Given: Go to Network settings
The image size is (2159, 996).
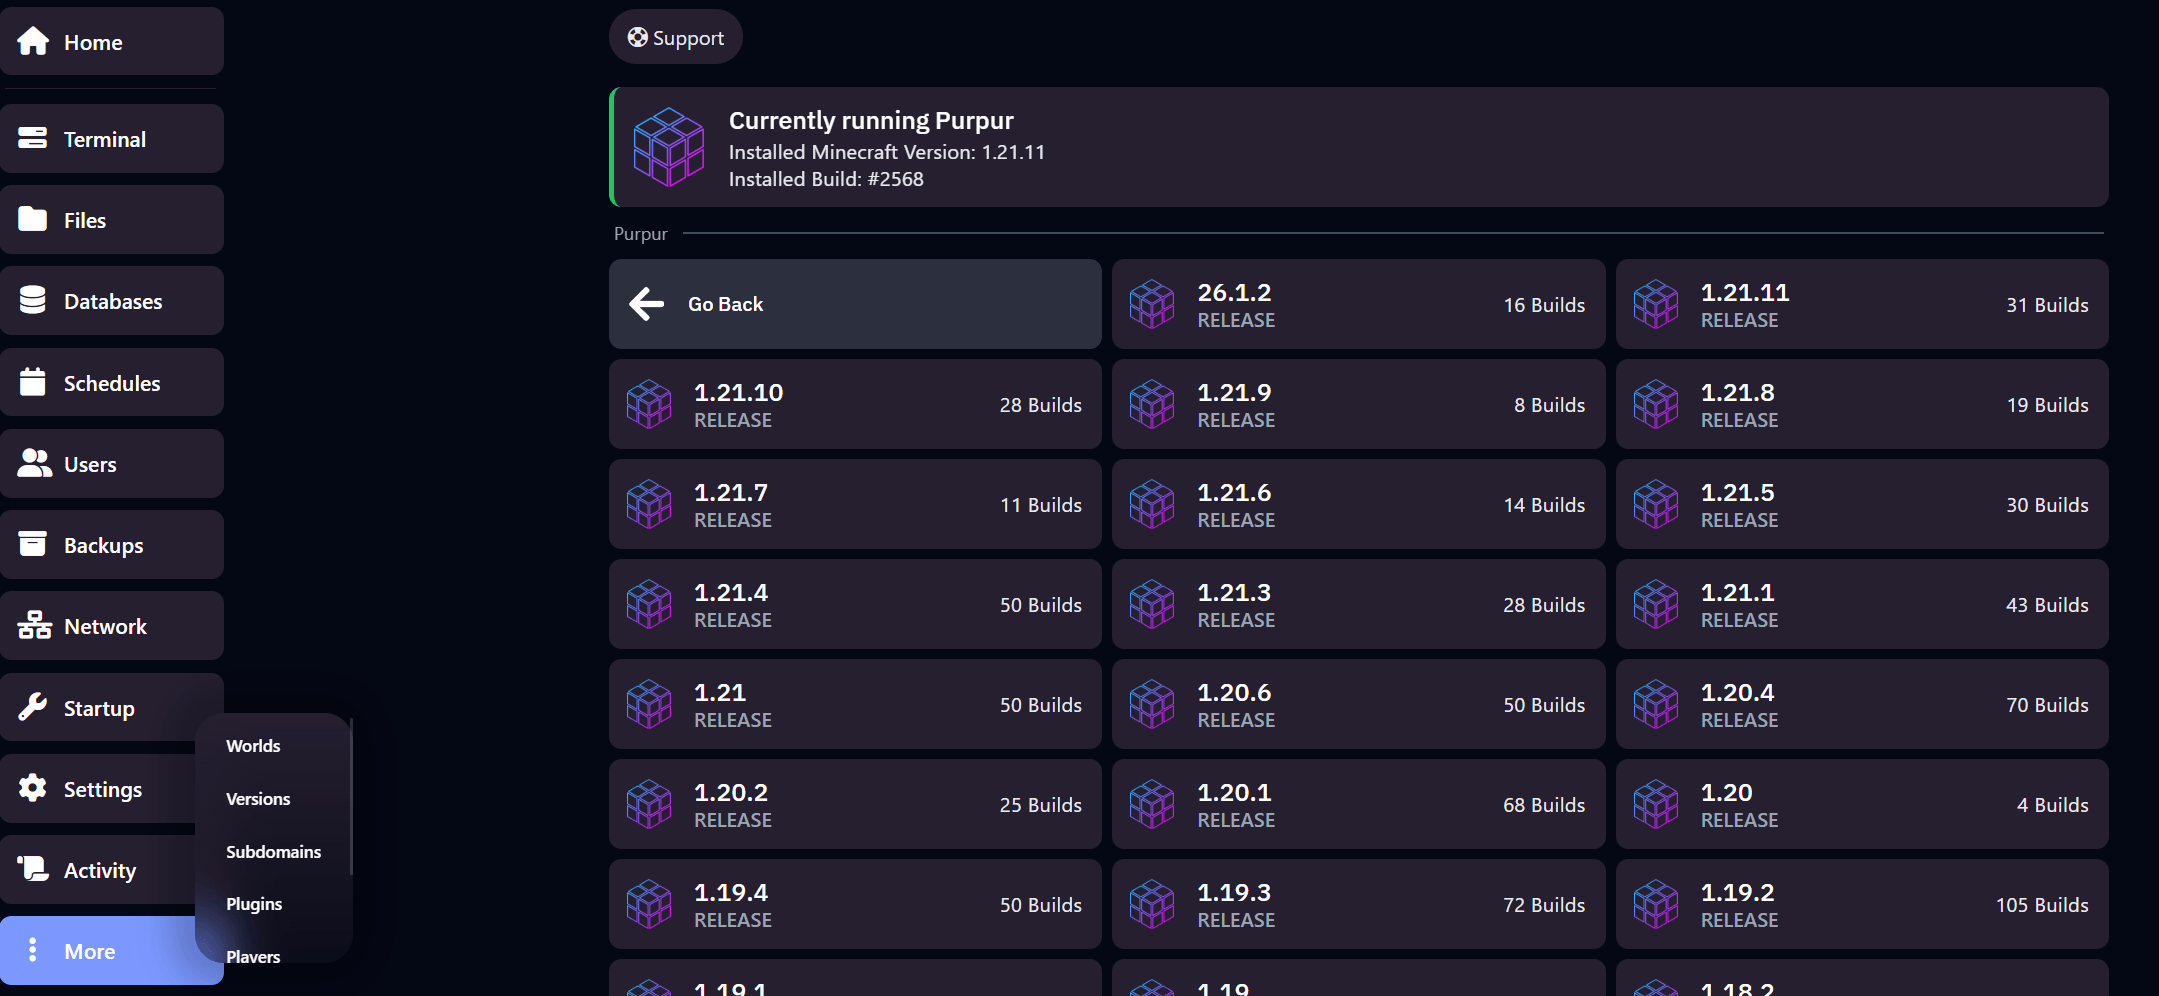Looking at the screenshot, I should click(112, 625).
